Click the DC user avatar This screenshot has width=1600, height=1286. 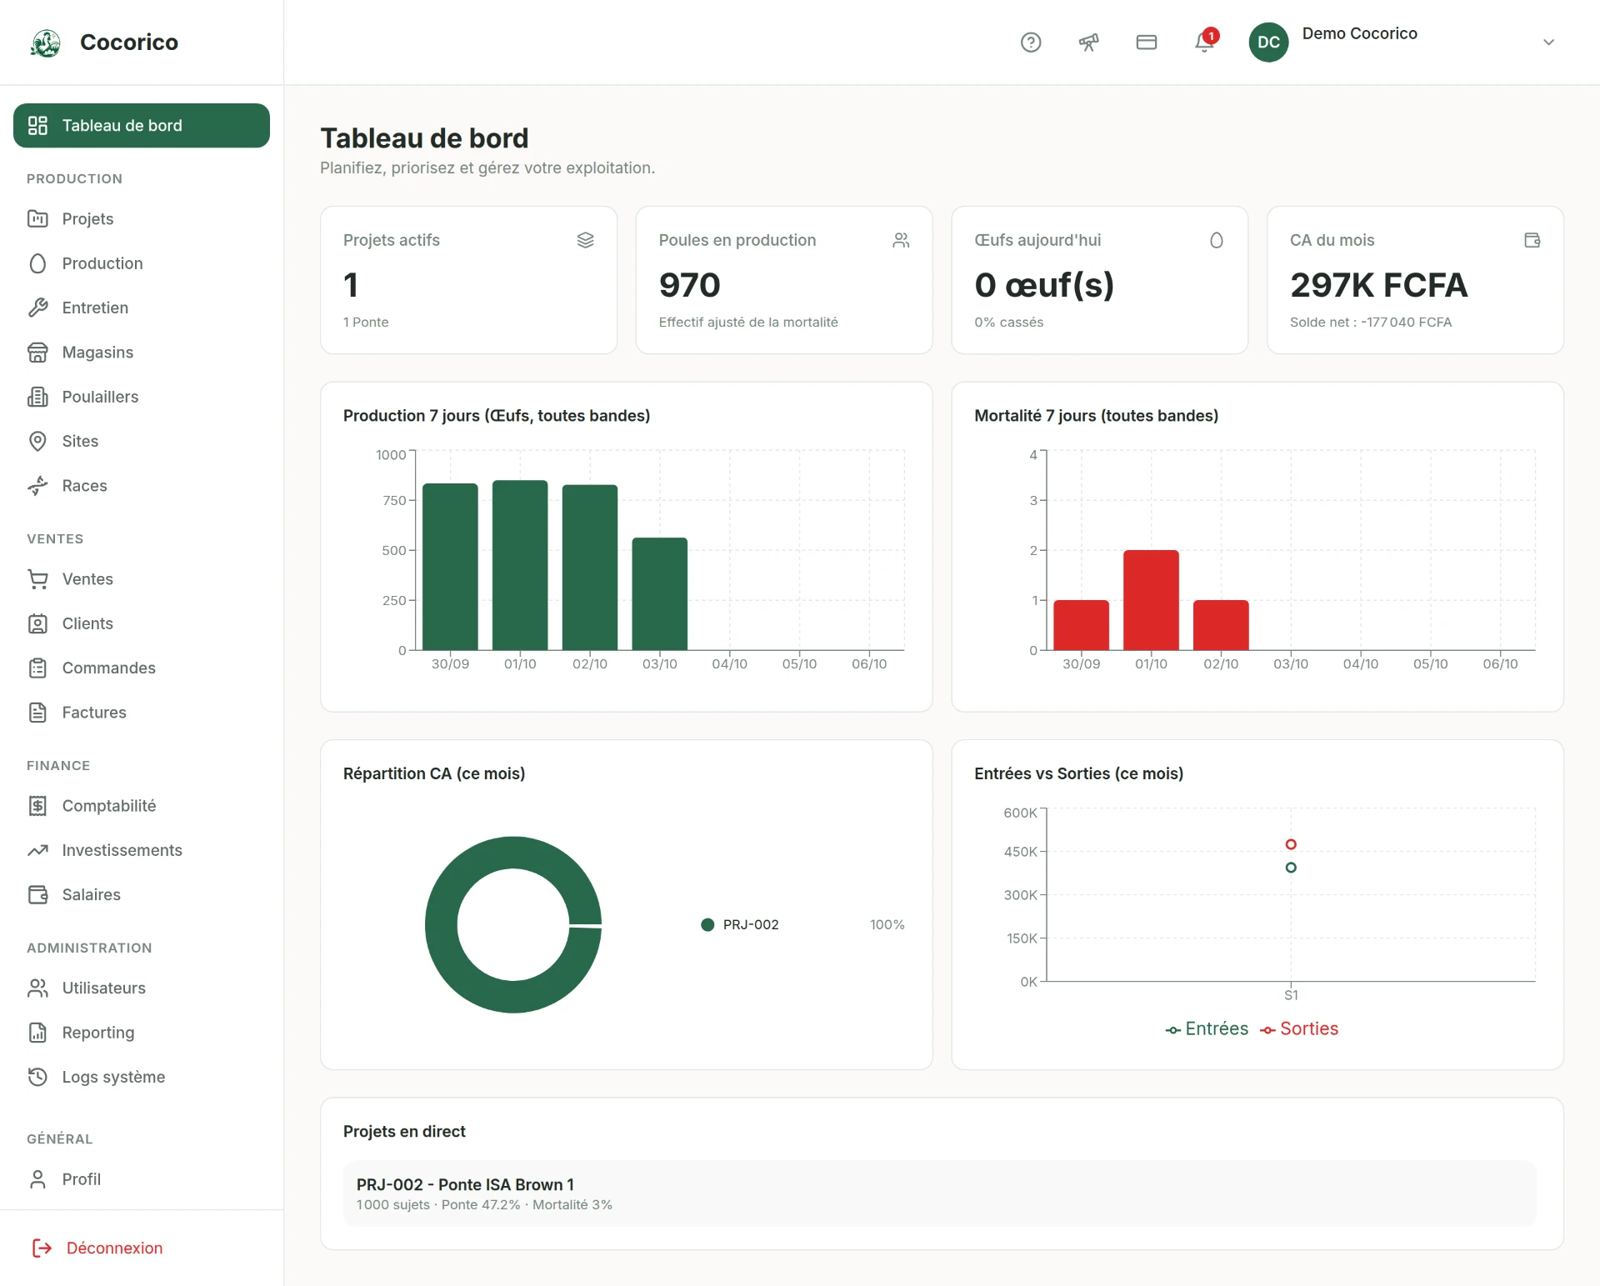(1269, 42)
